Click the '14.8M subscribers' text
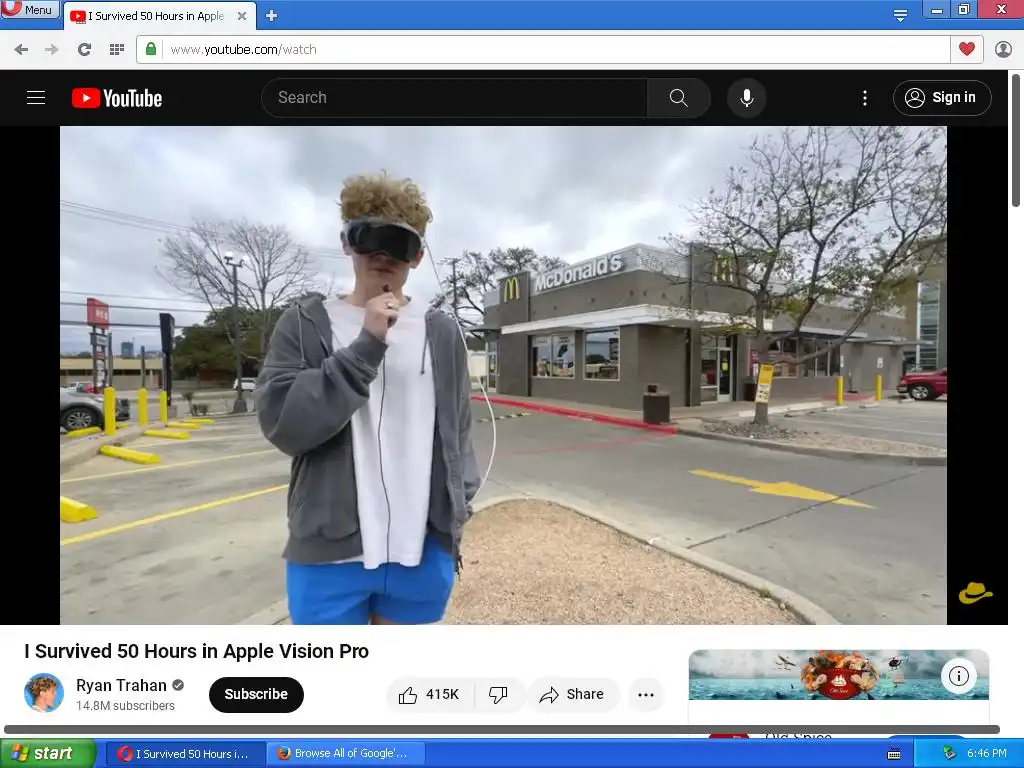Screen dimensions: 1024x768 point(125,706)
